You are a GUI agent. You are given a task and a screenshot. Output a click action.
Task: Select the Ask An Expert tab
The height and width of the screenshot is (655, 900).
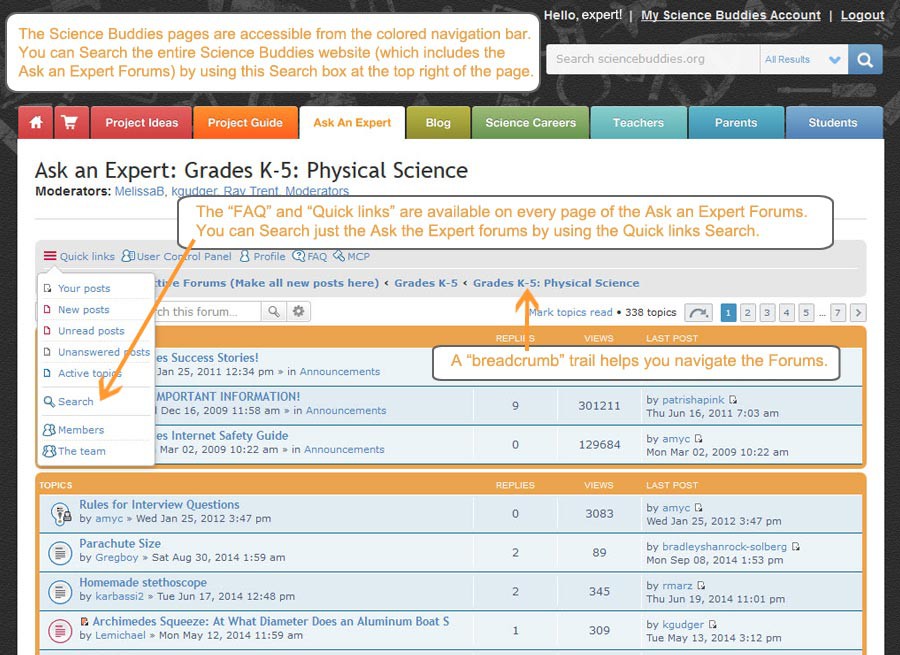click(352, 122)
